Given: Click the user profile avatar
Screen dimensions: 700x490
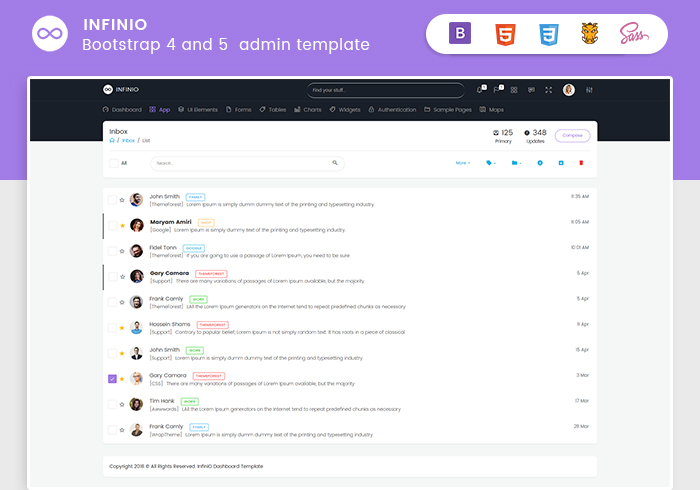Looking at the screenshot, I should point(569,90).
